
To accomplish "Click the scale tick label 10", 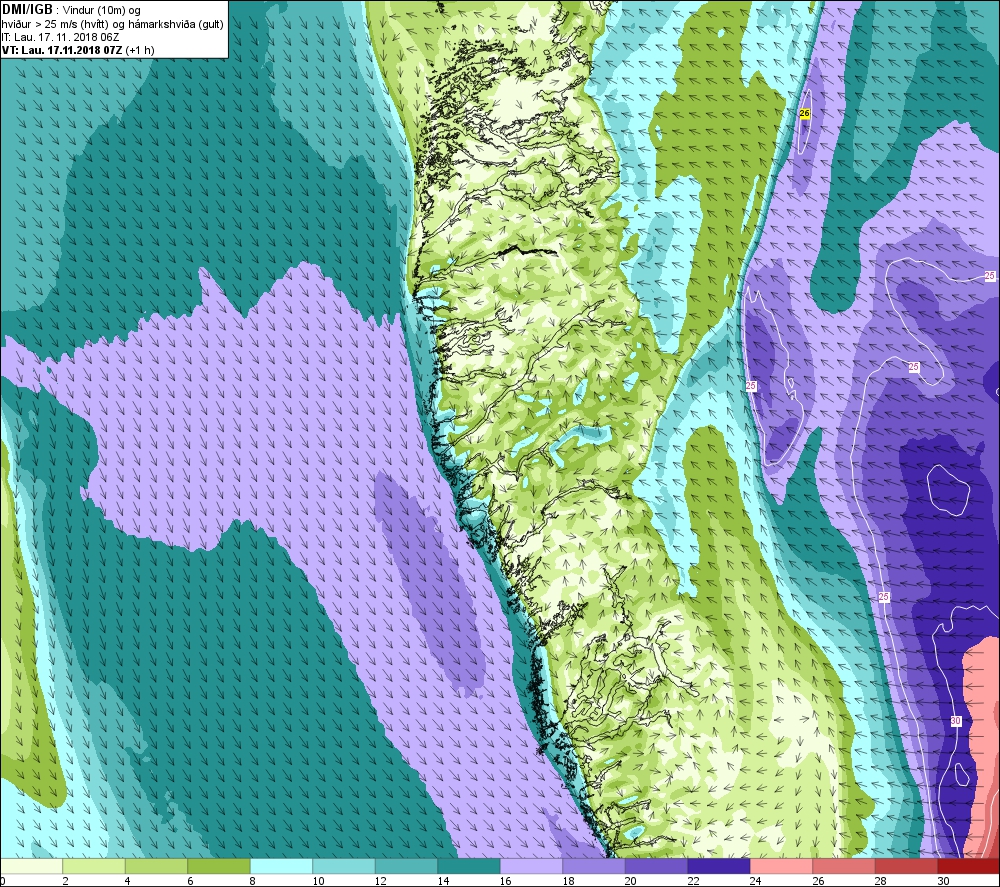I will click(x=318, y=881).
